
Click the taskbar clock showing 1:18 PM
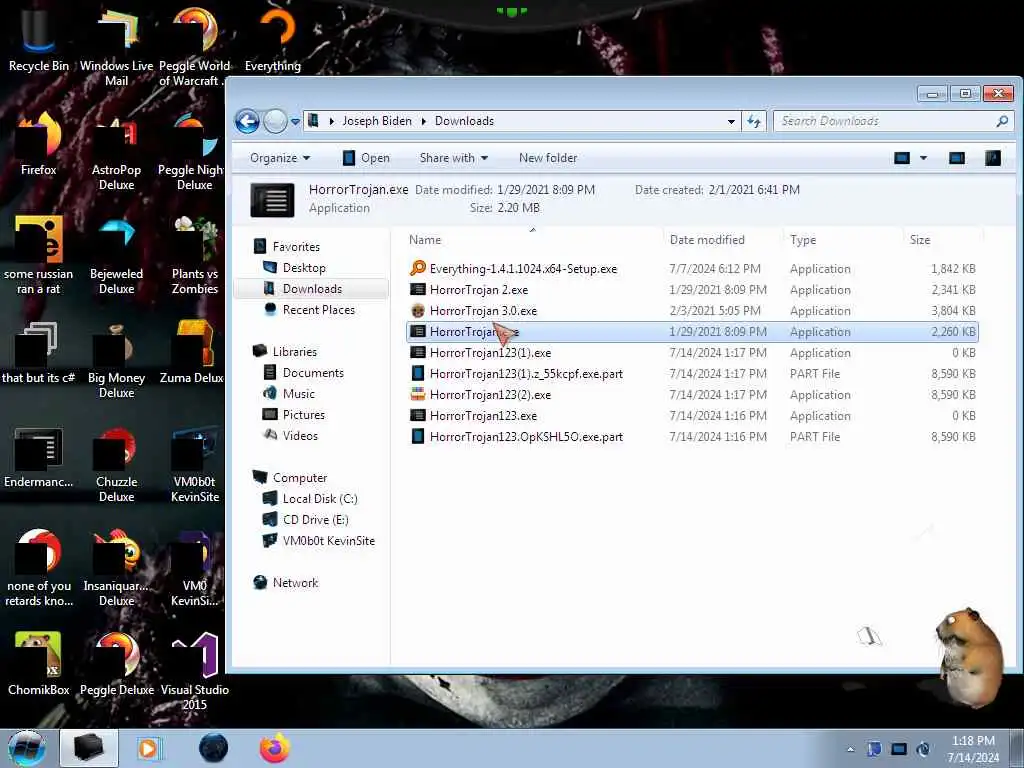coord(973,749)
